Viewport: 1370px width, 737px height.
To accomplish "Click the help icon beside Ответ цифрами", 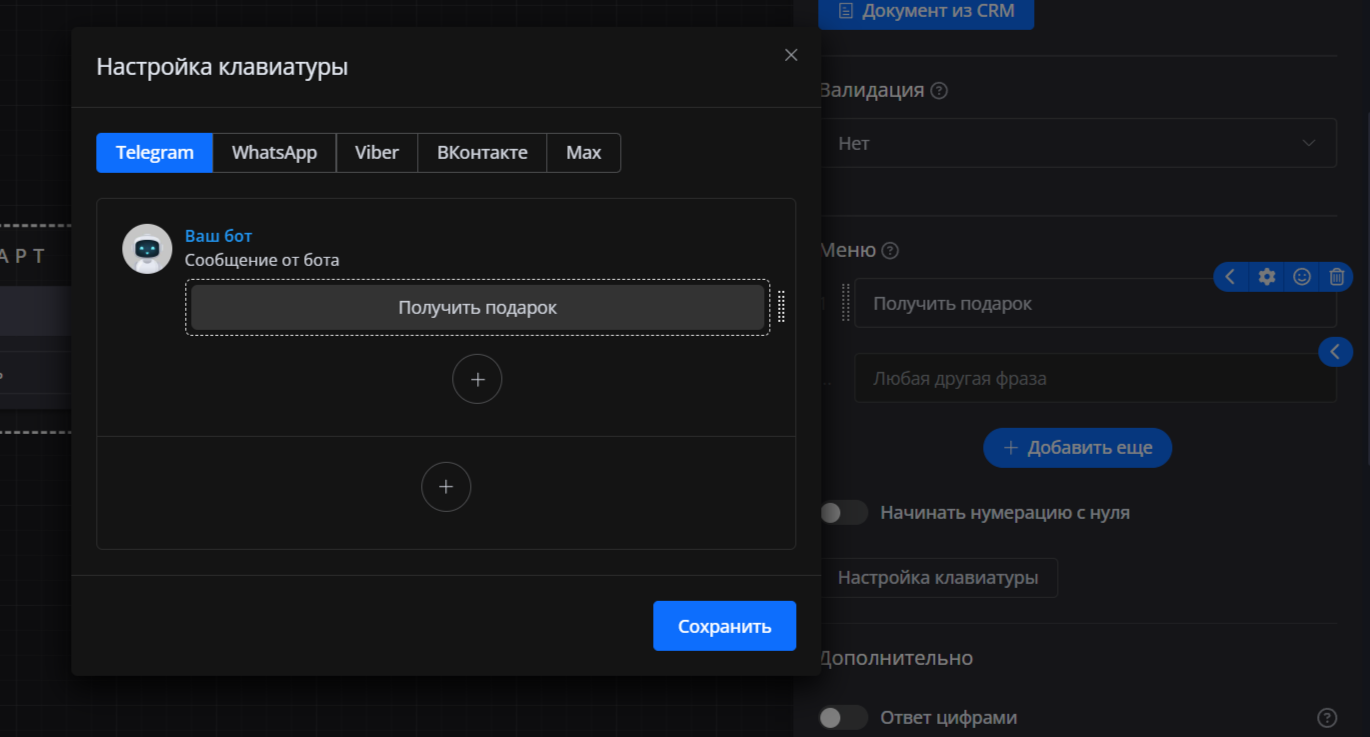I will [1326, 717].
